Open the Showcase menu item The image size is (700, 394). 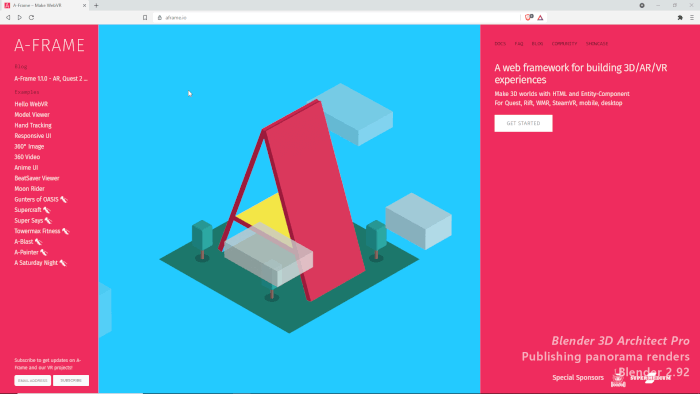[597, 44]
